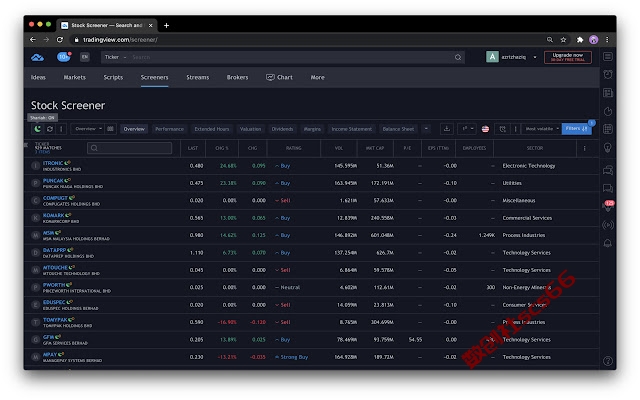640x400 pixels.
Task: Click the TradingView cloud logo
Action: 38,58
